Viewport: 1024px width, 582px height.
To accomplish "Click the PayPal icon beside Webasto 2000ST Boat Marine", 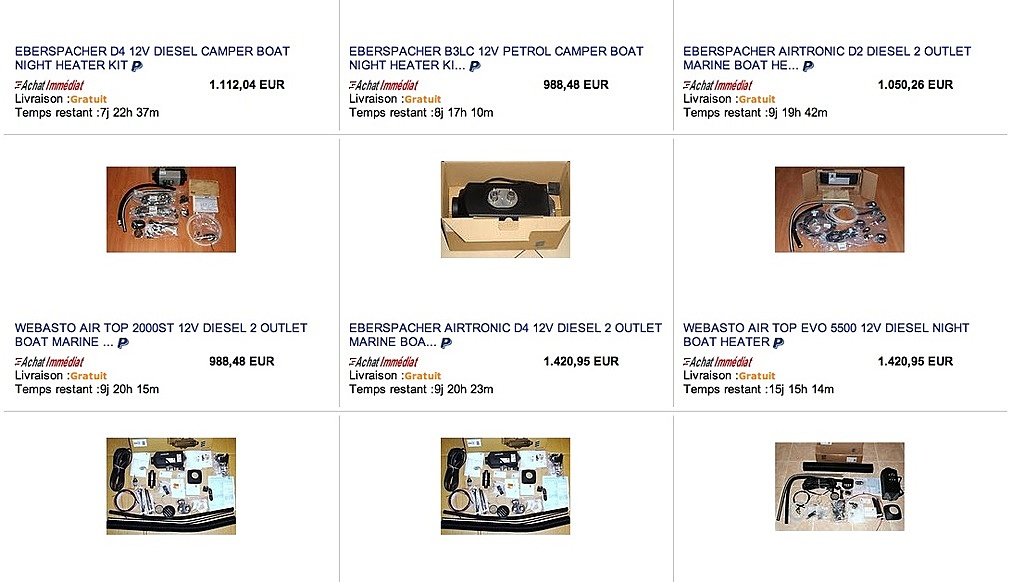I will click(123, 342).
